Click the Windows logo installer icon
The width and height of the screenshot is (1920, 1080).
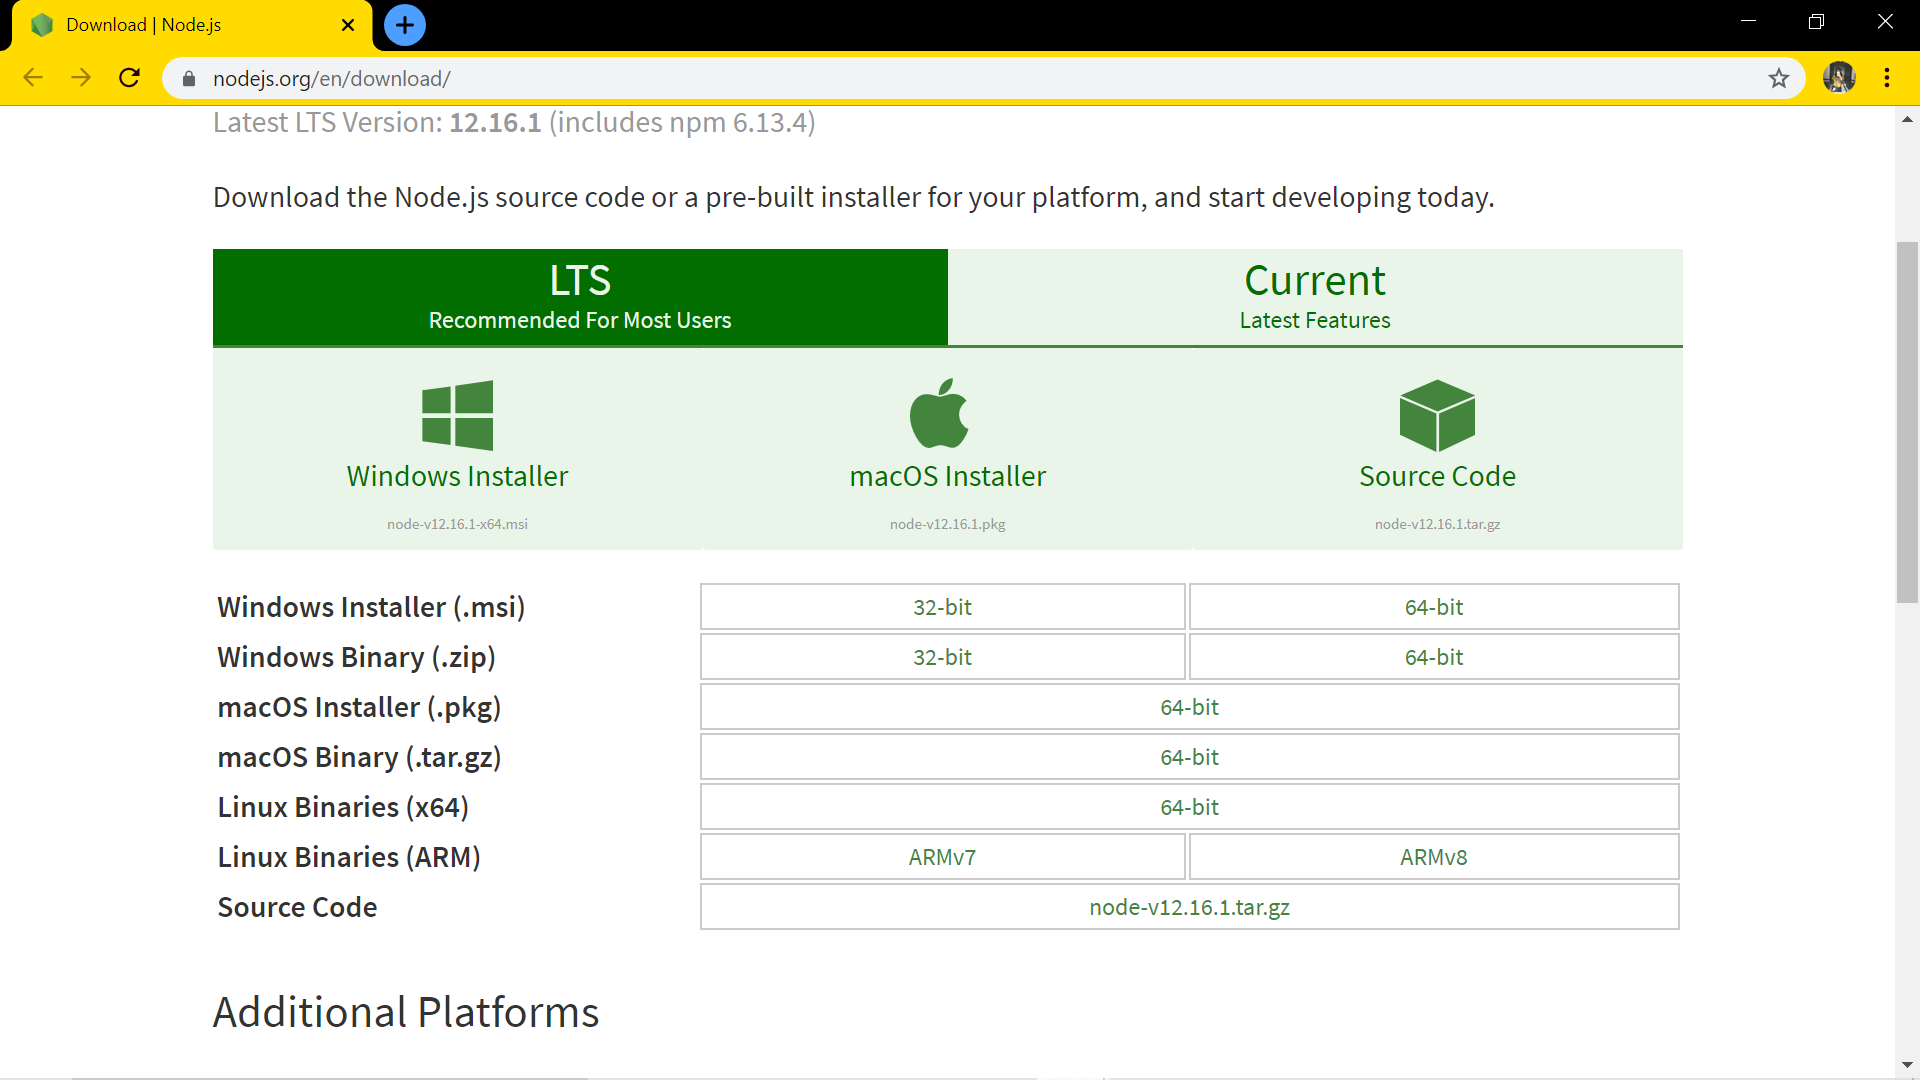(x=457, y=415)
